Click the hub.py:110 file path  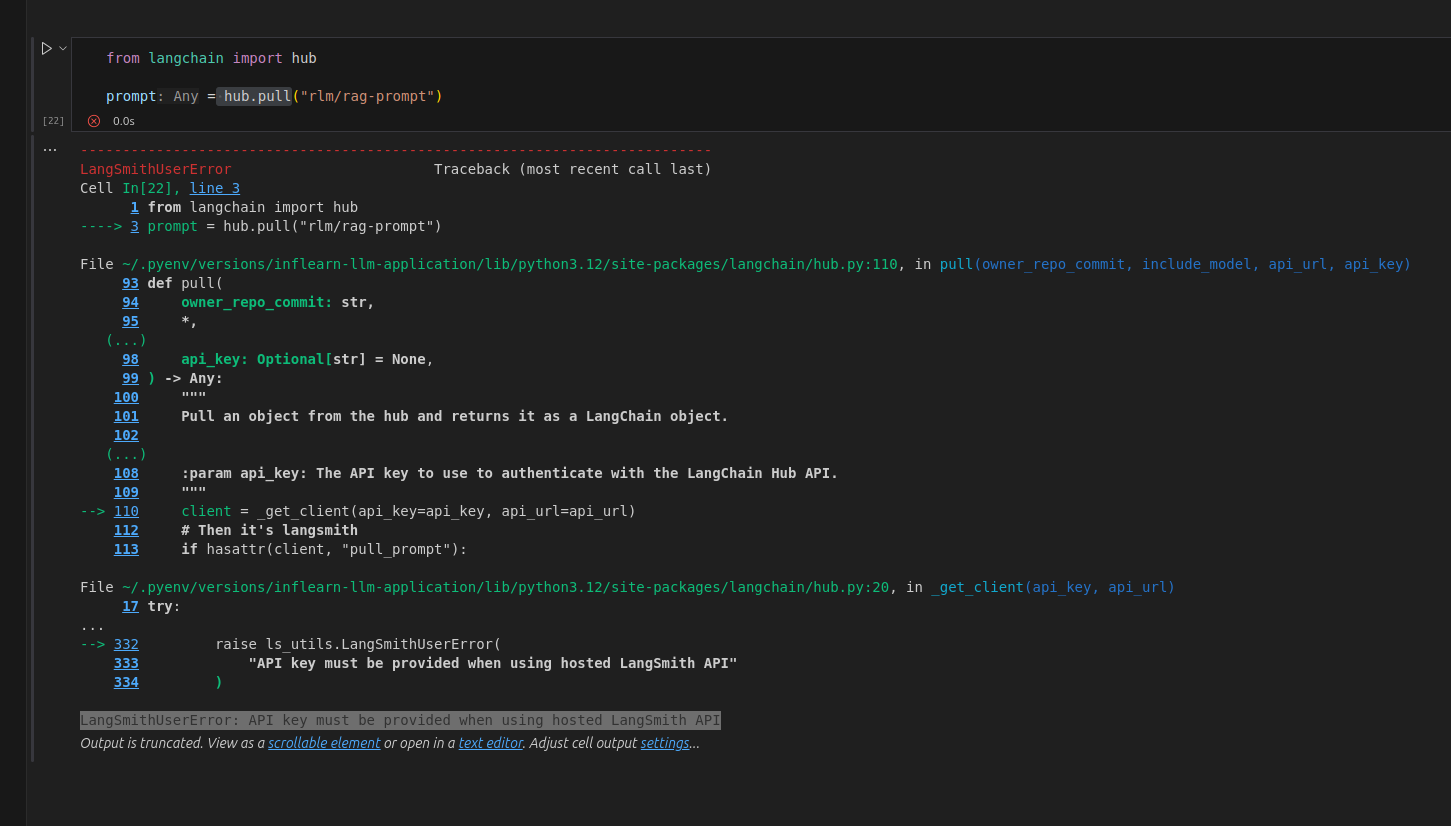pyautogui.click(x=510, y=264)
